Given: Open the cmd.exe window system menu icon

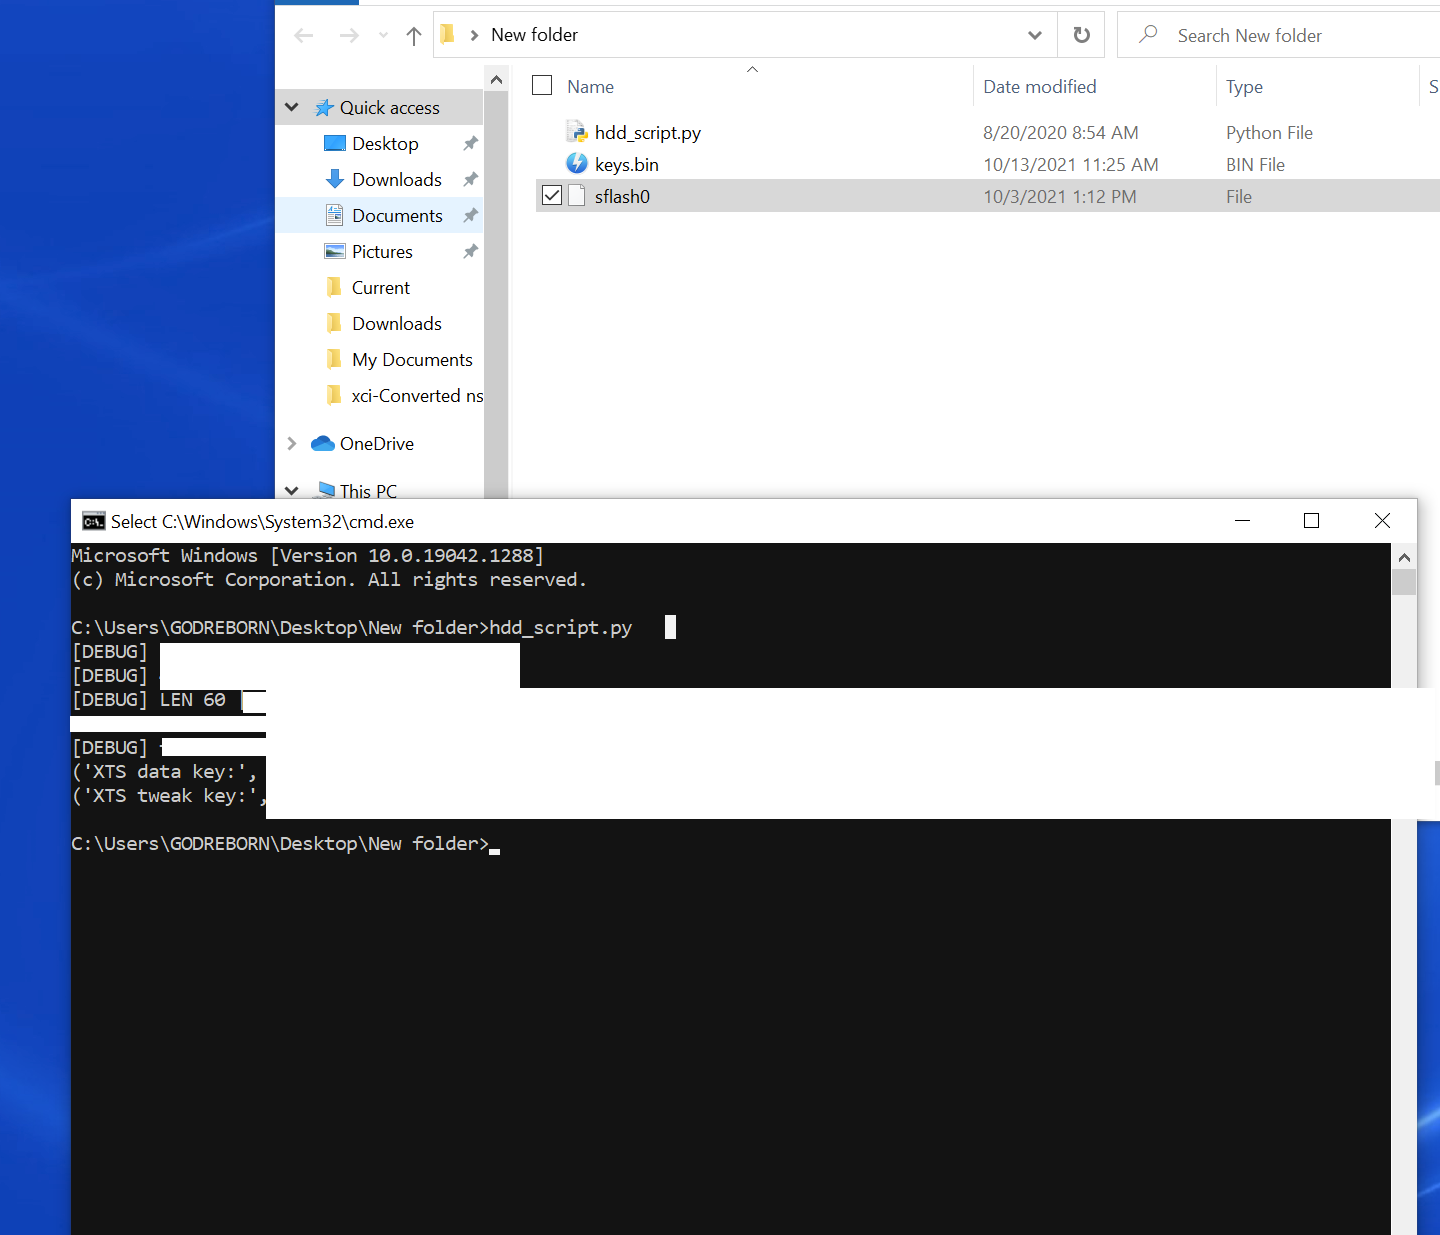Looking at the screenshot, I should click(93, 521).
